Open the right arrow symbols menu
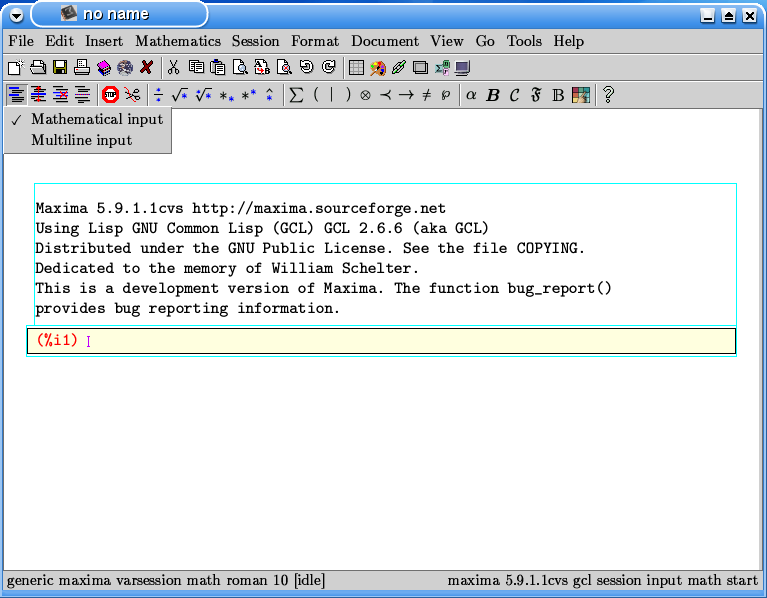 pos(406,94)
